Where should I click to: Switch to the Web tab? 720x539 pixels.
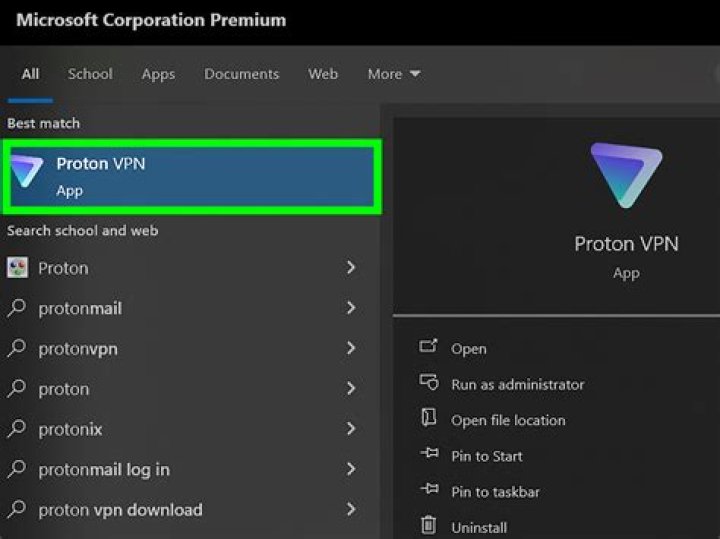[x=323, y=74]
